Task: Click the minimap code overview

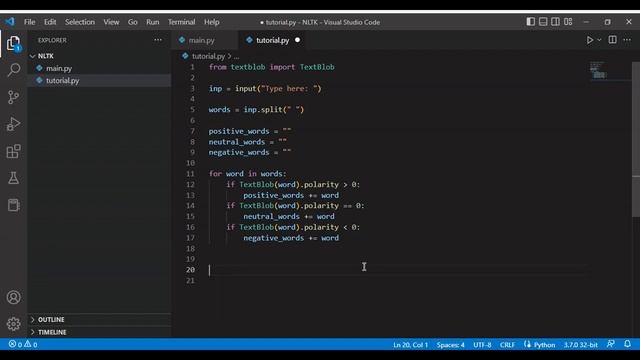Action: click(x=598, y=70)
